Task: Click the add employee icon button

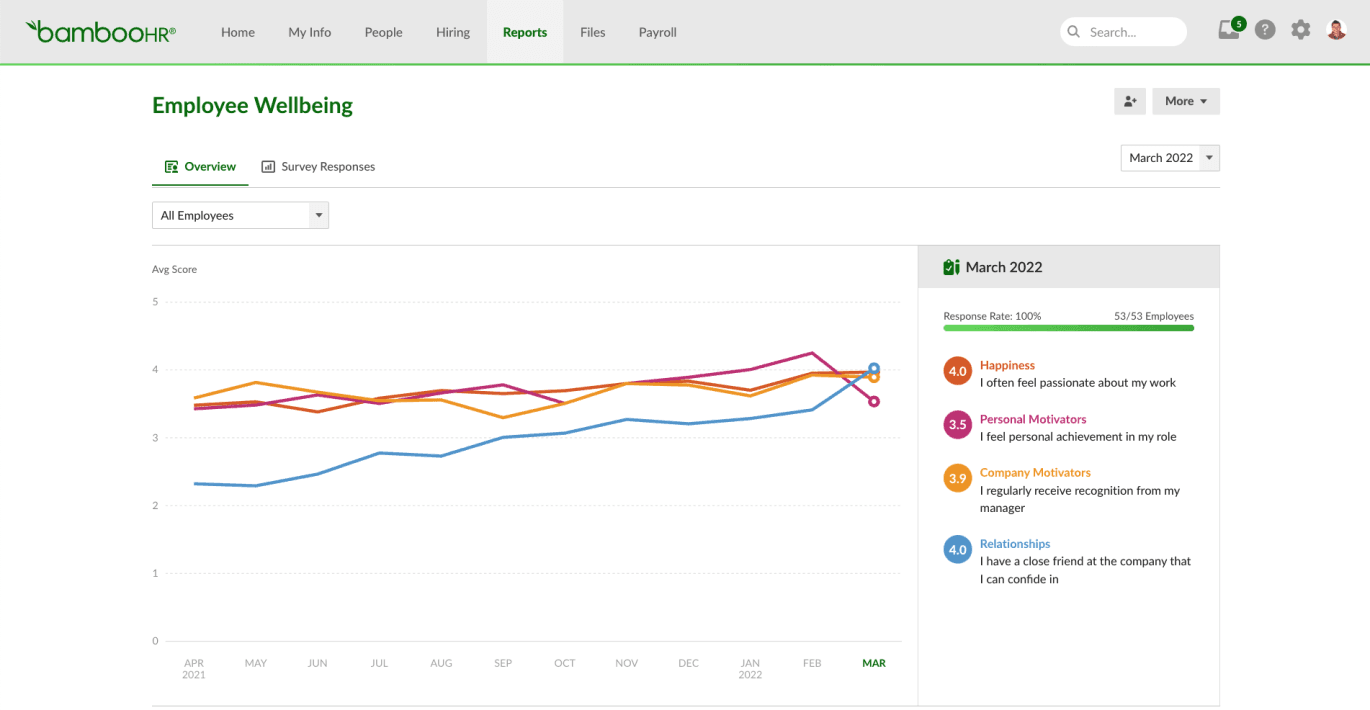Action: pyautogui.click(x=1130, y=101)
